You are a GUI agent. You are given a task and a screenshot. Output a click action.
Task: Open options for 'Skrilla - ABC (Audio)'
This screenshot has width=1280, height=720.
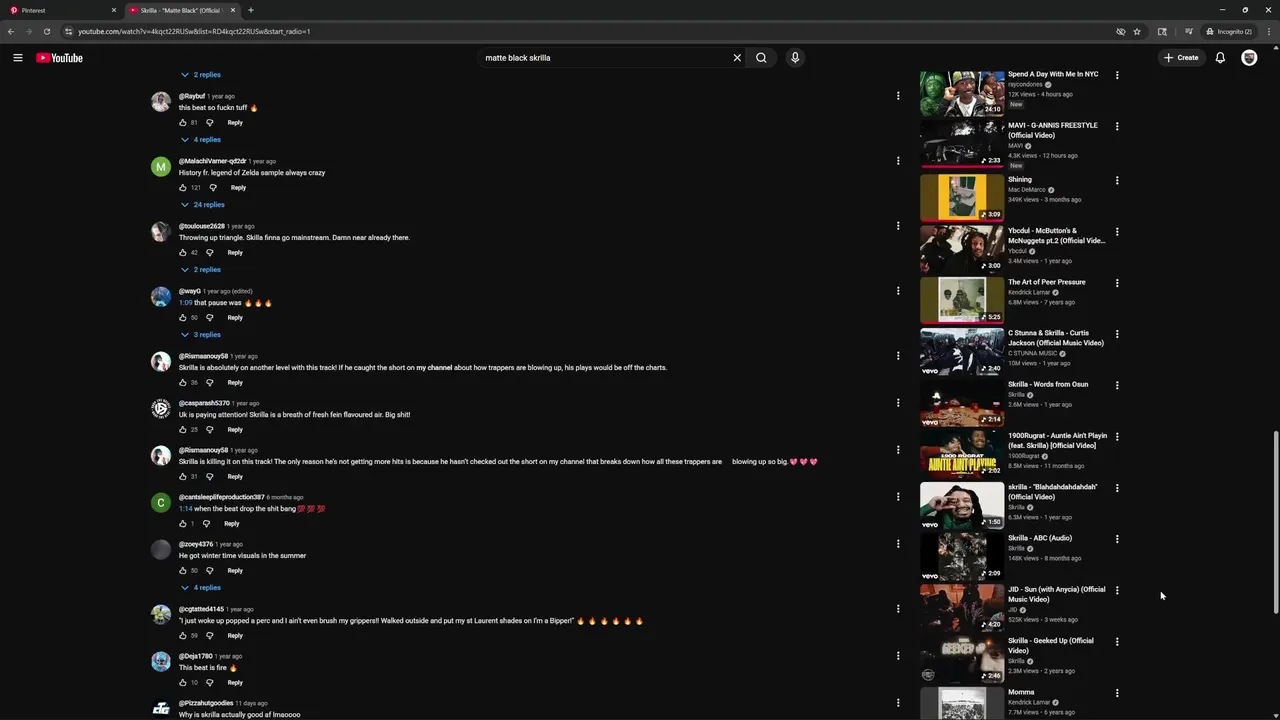(x=1117, y=539)
